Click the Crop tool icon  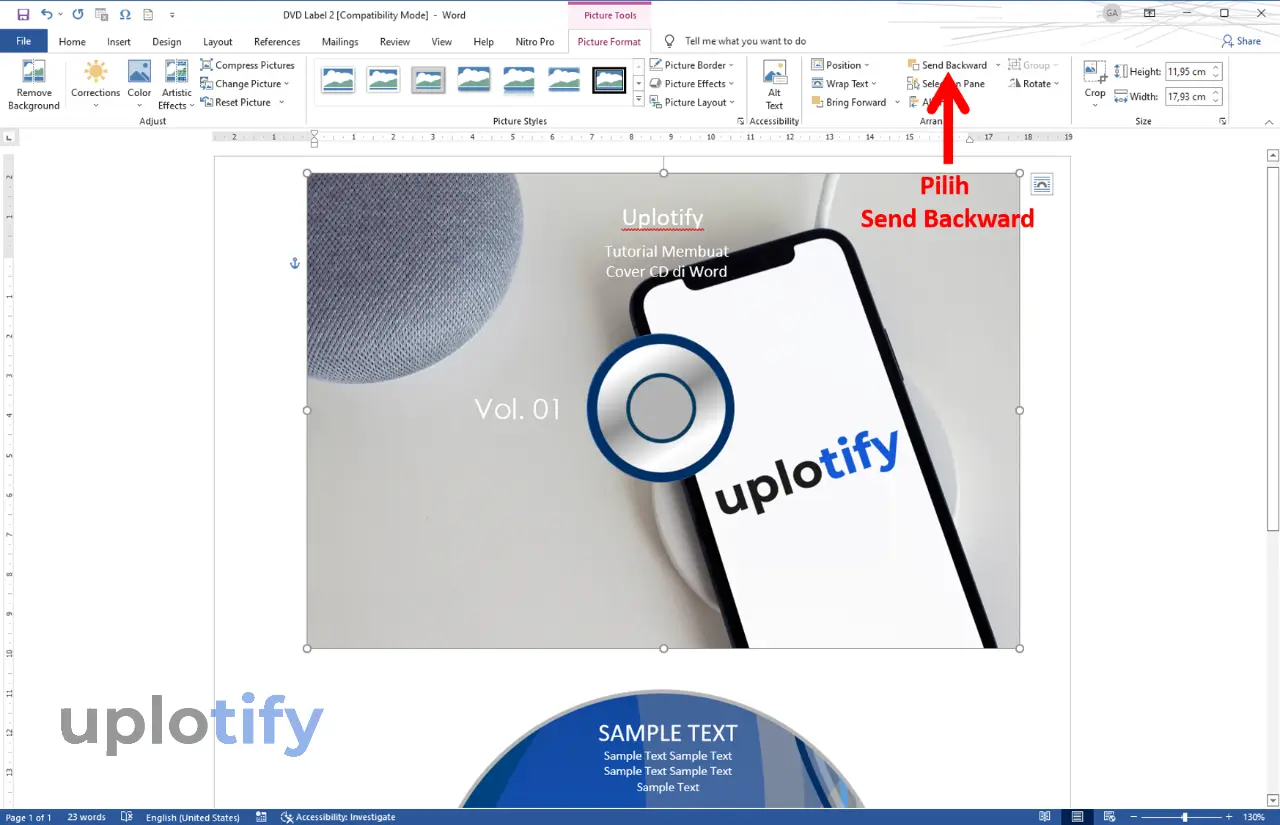click(x=1095, y=73)
